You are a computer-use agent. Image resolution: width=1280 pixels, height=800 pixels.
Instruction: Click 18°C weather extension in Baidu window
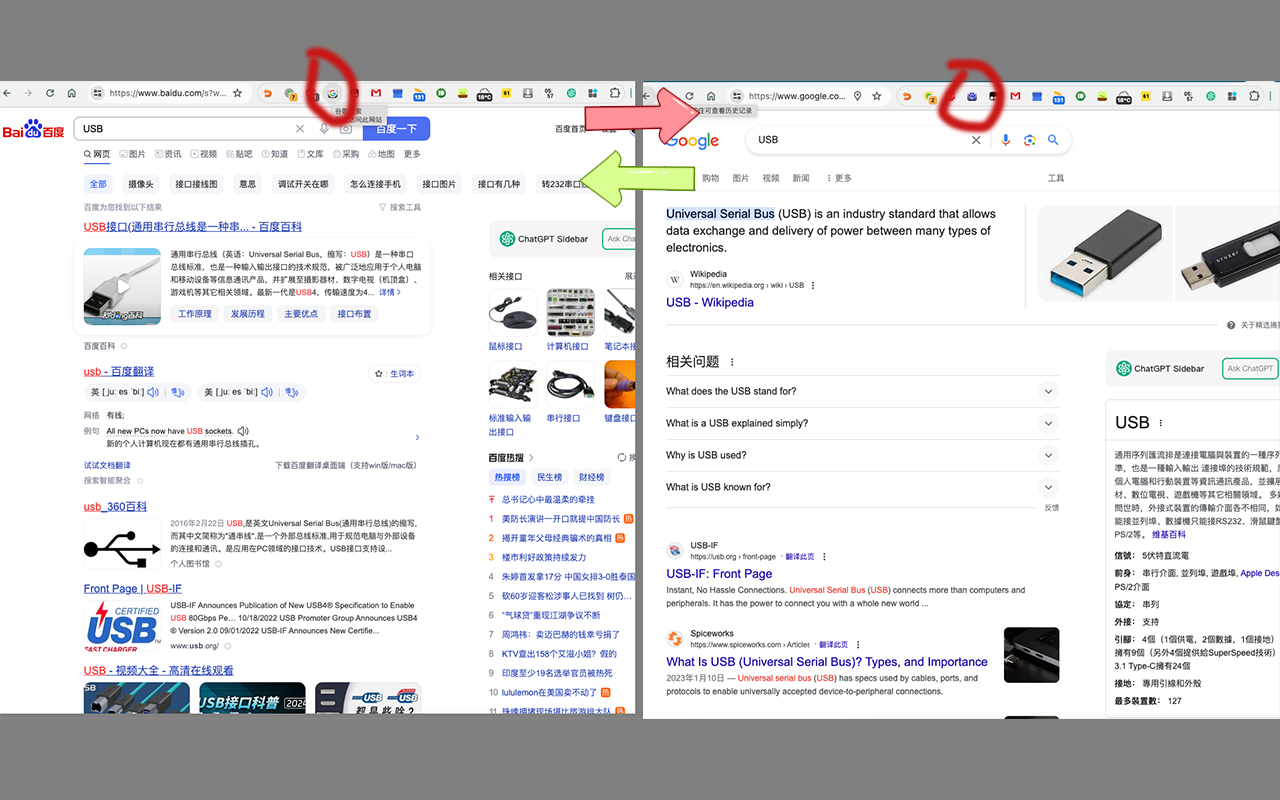pos(484,95)
